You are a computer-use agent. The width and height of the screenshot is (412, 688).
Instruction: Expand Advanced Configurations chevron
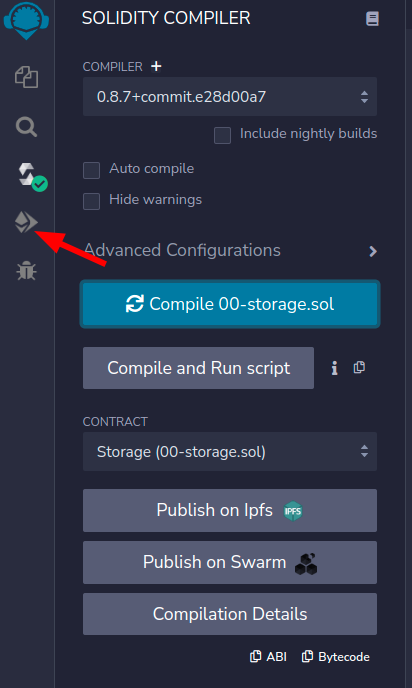(373, 251)
